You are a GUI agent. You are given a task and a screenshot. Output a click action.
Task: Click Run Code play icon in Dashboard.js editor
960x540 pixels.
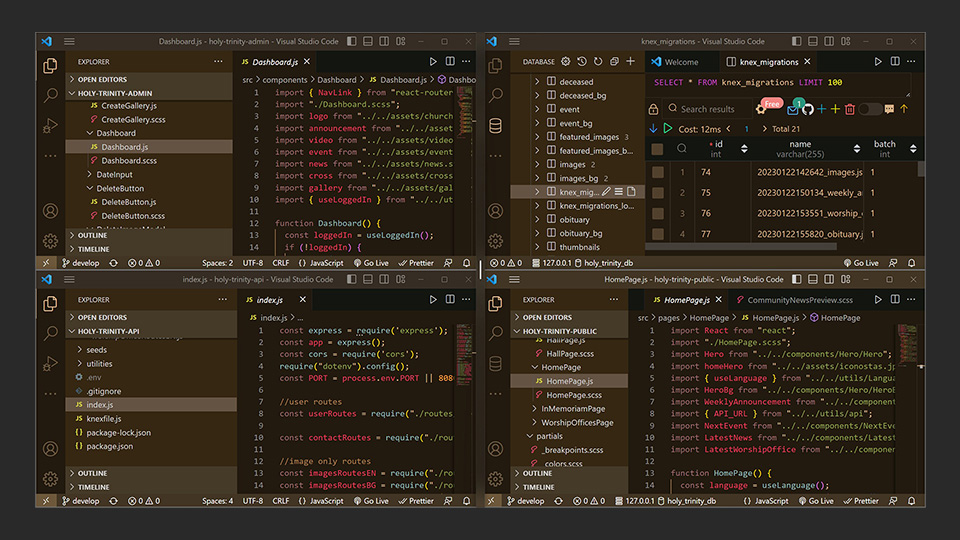click(x=433, y=61)
